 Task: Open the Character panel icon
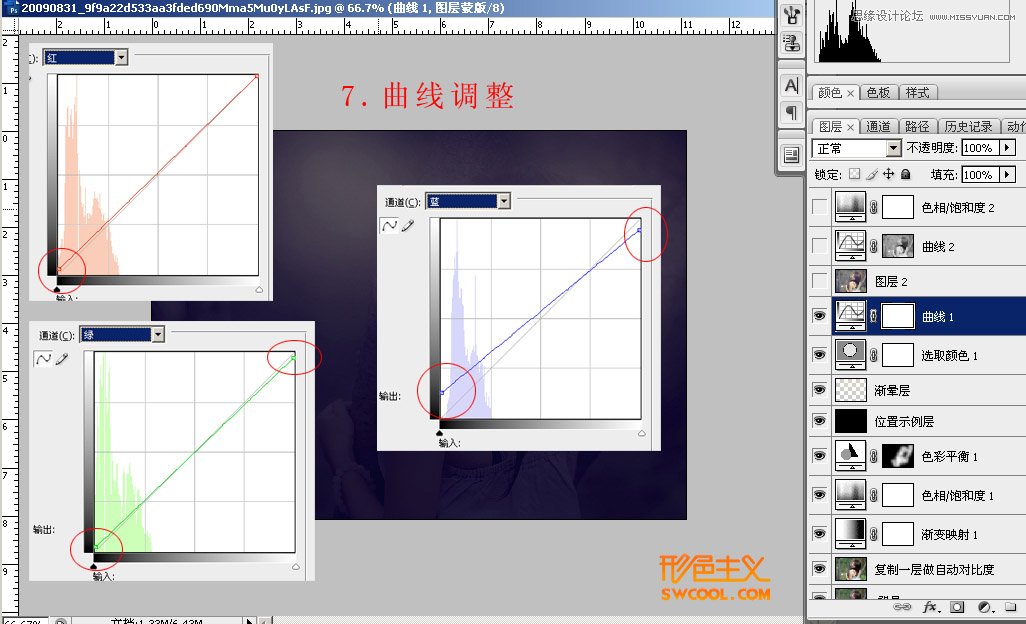[x=792, y=86]
